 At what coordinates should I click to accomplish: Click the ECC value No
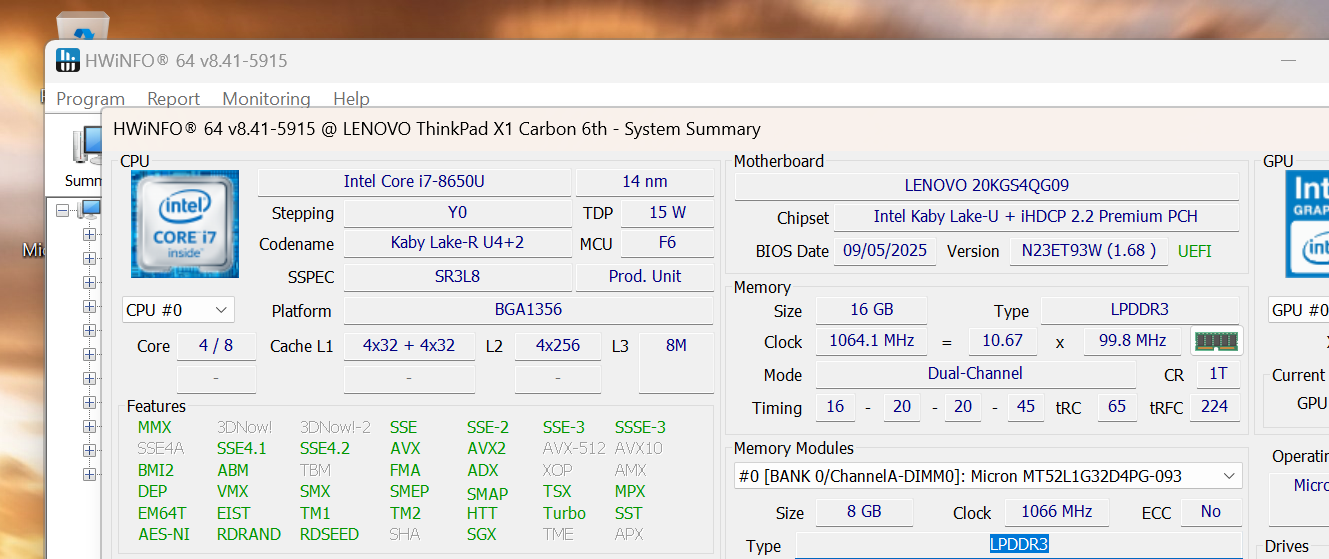[1211, 512]
